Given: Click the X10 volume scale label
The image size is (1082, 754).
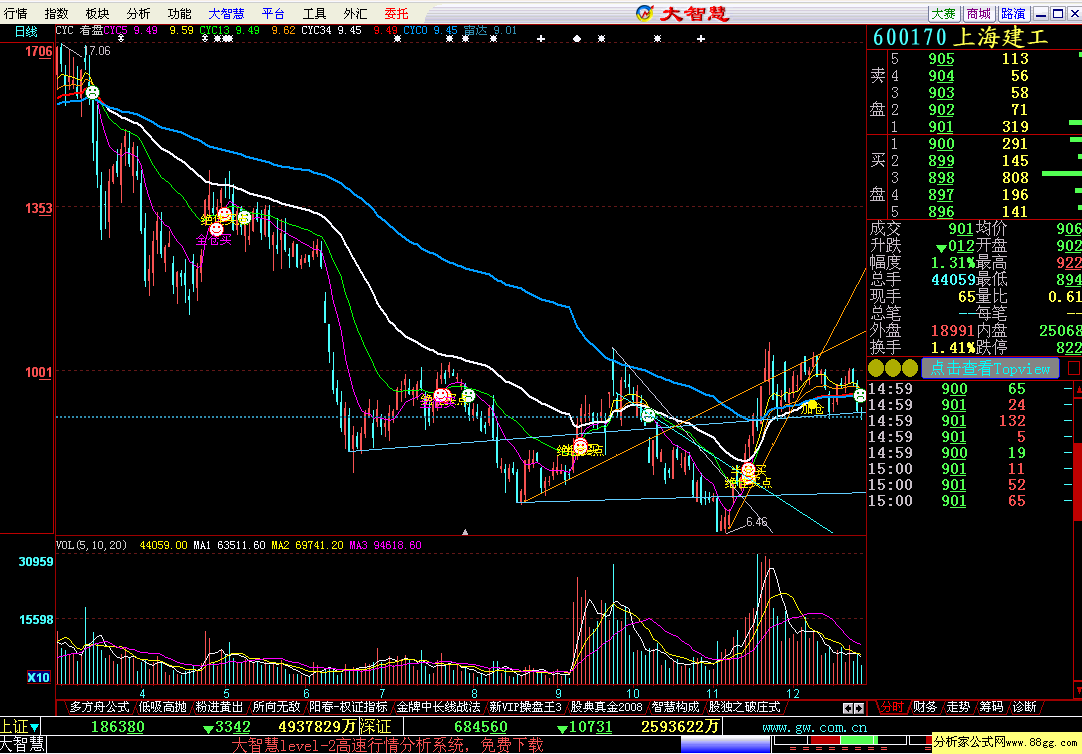Looking at the screenshot, I should 39,677.
